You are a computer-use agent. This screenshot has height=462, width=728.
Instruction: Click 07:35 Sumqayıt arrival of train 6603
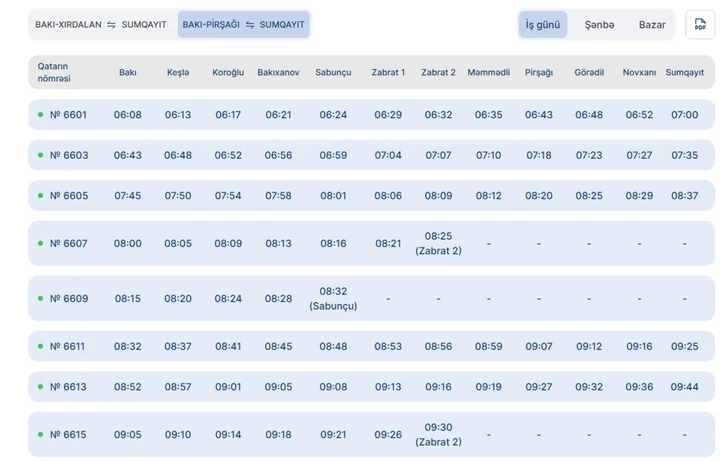coord(684,155)
